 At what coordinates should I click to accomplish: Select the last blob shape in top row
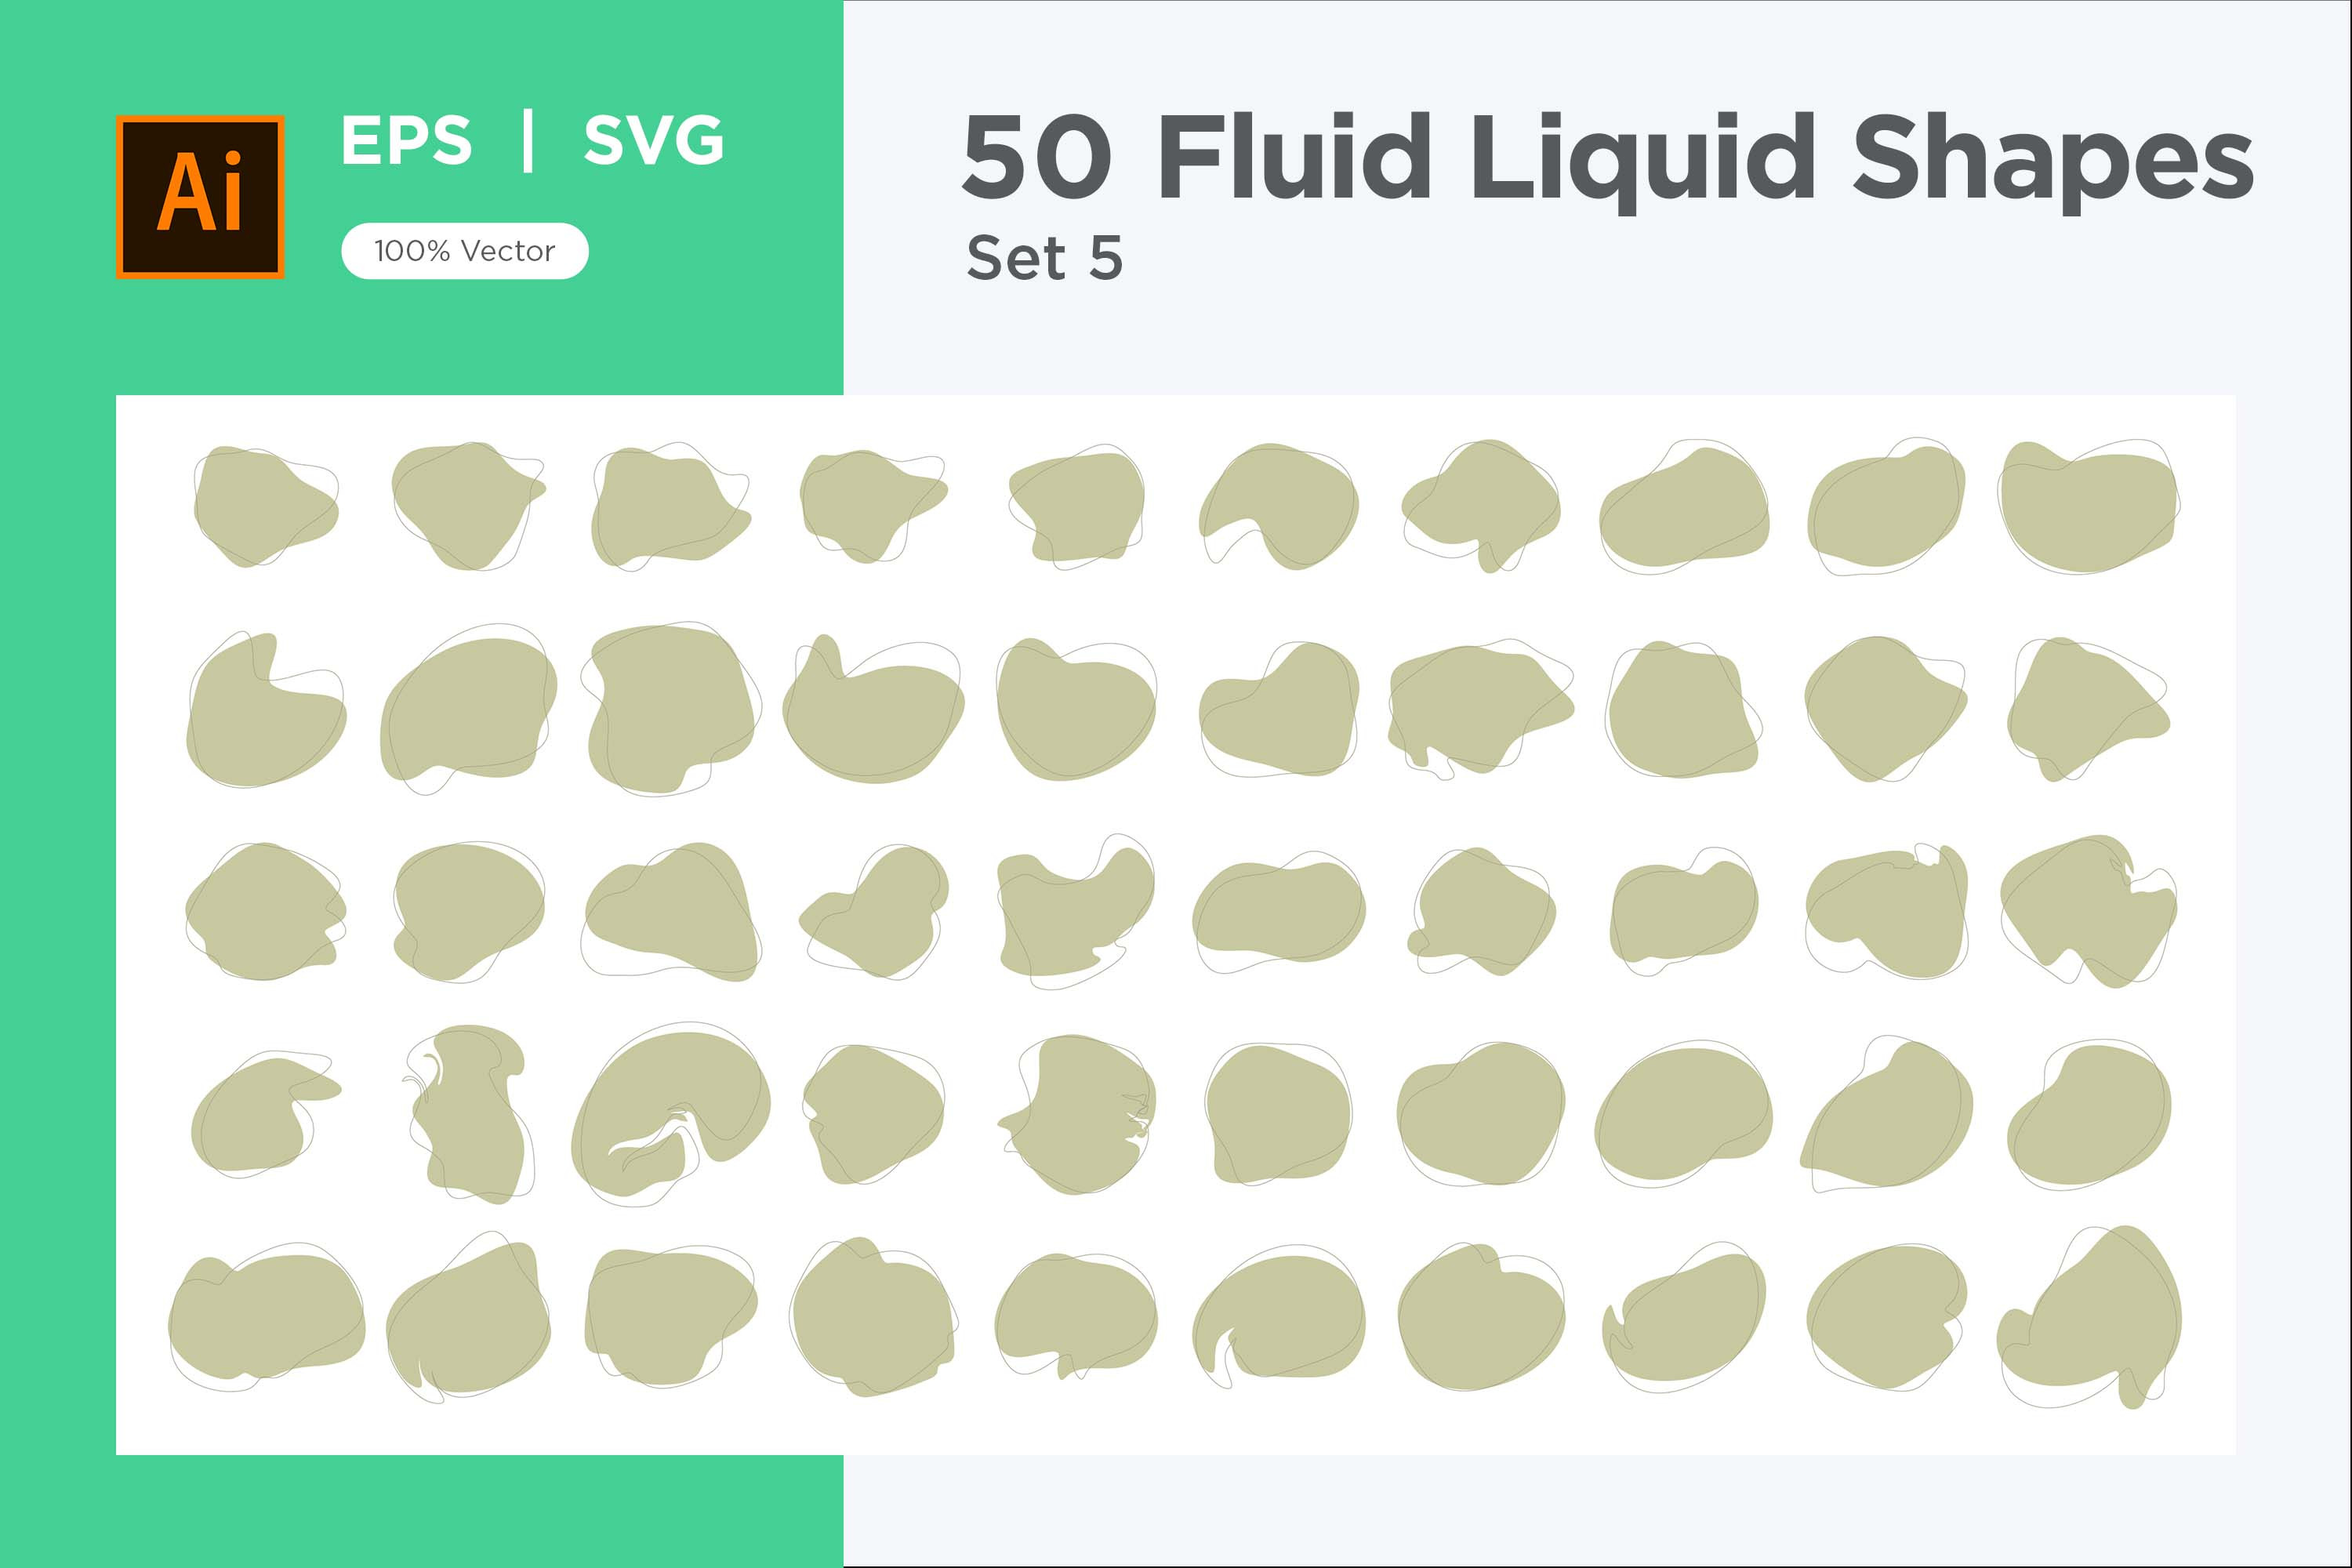point(2089,506)
